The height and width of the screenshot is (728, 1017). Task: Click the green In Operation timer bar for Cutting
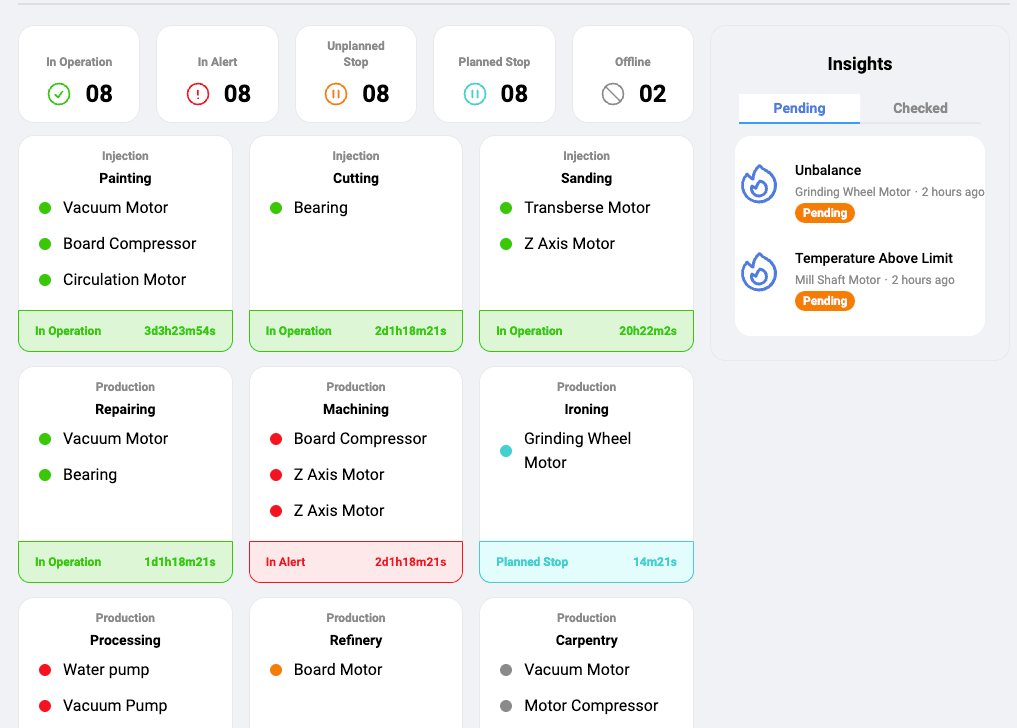(x=355, y=330)
